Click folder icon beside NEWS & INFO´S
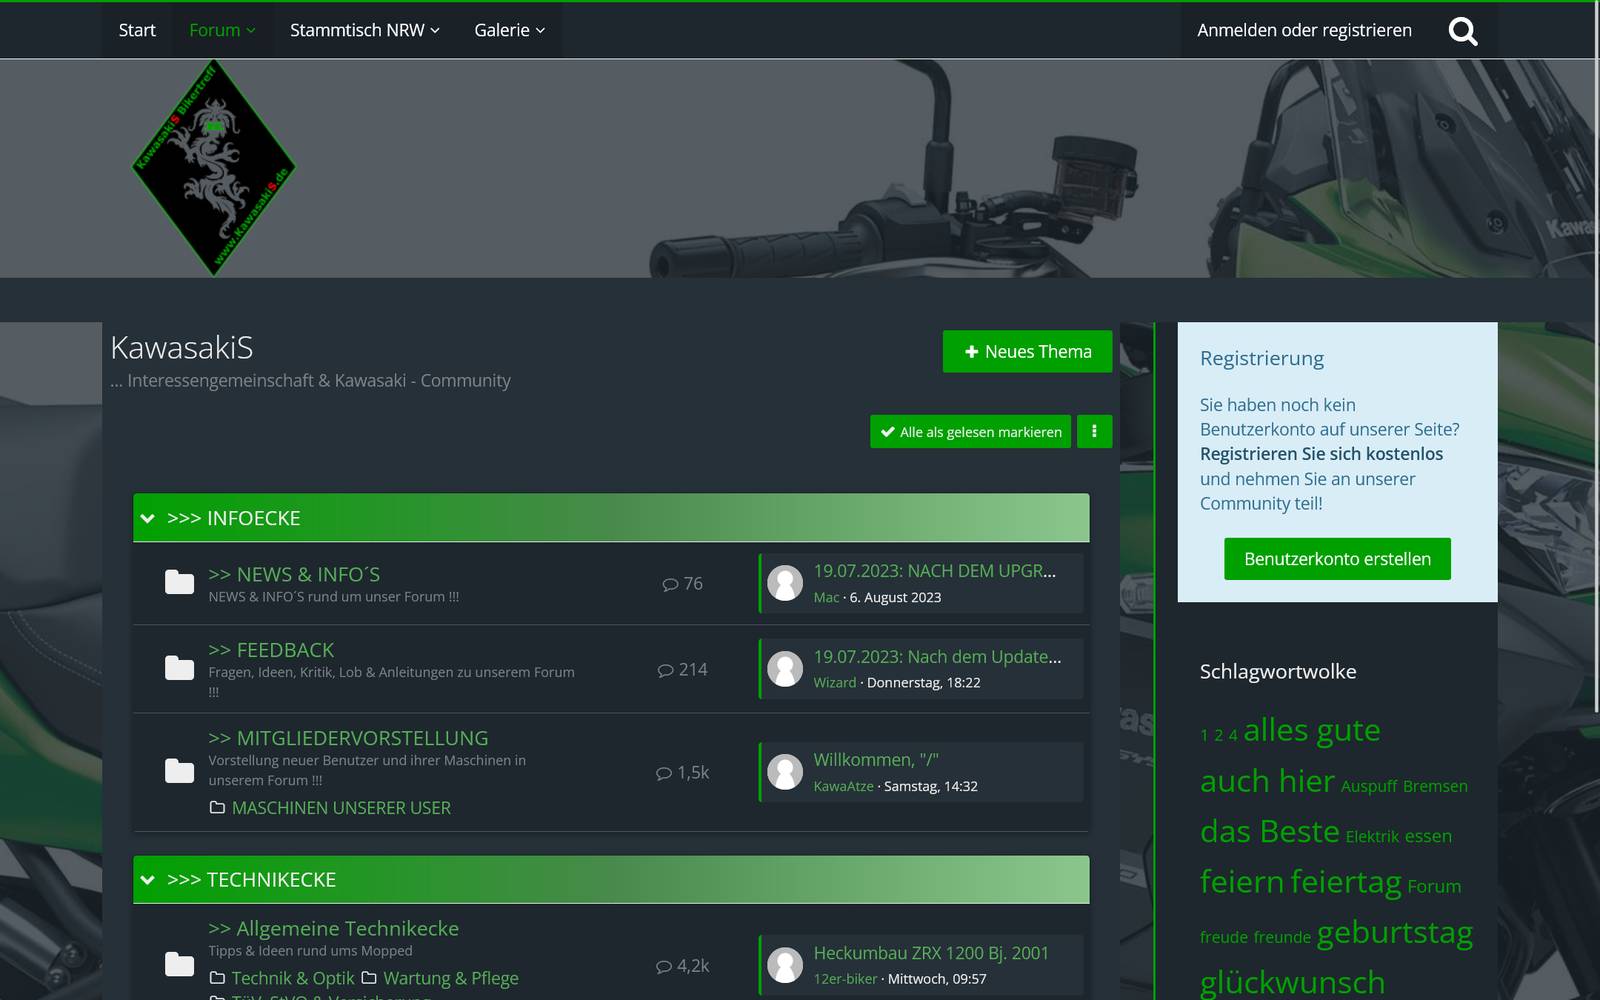The height and width of the screenshot is (1000, 1600). 179,583
